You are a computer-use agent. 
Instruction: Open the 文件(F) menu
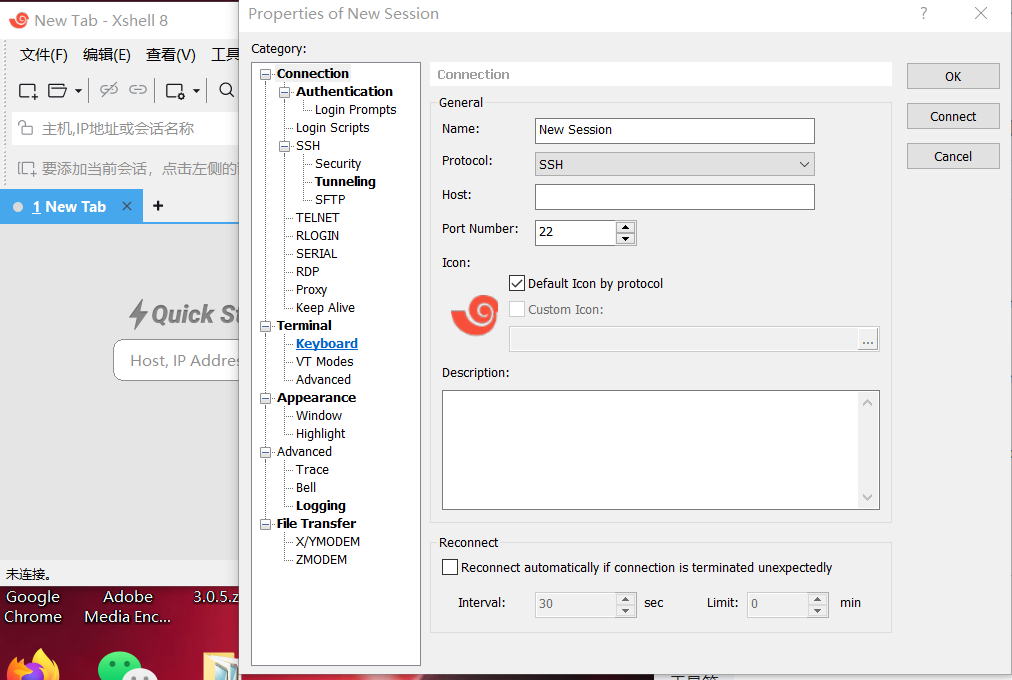tap(43, 55)
